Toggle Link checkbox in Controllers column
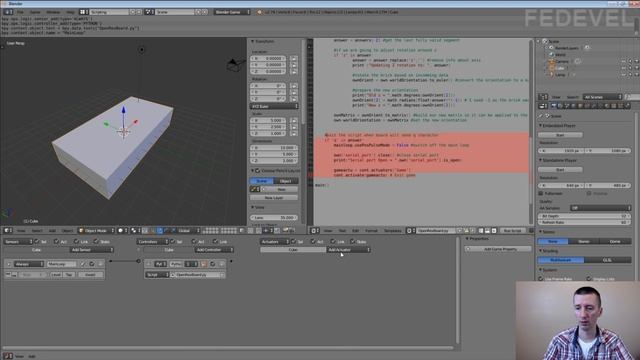Image resolution: width=640 pixels, height=360 pixels. (x=215, y=242)
